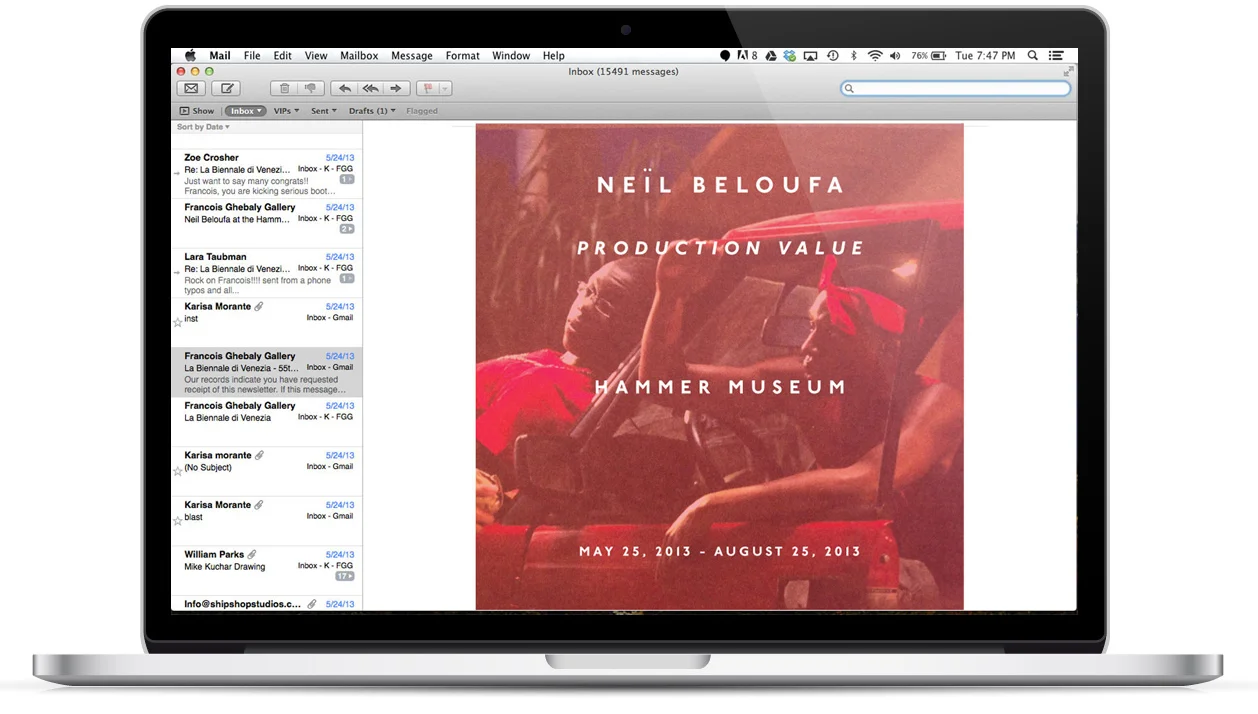
Task: Open the Mailbox menu
Action: [359, 56]
